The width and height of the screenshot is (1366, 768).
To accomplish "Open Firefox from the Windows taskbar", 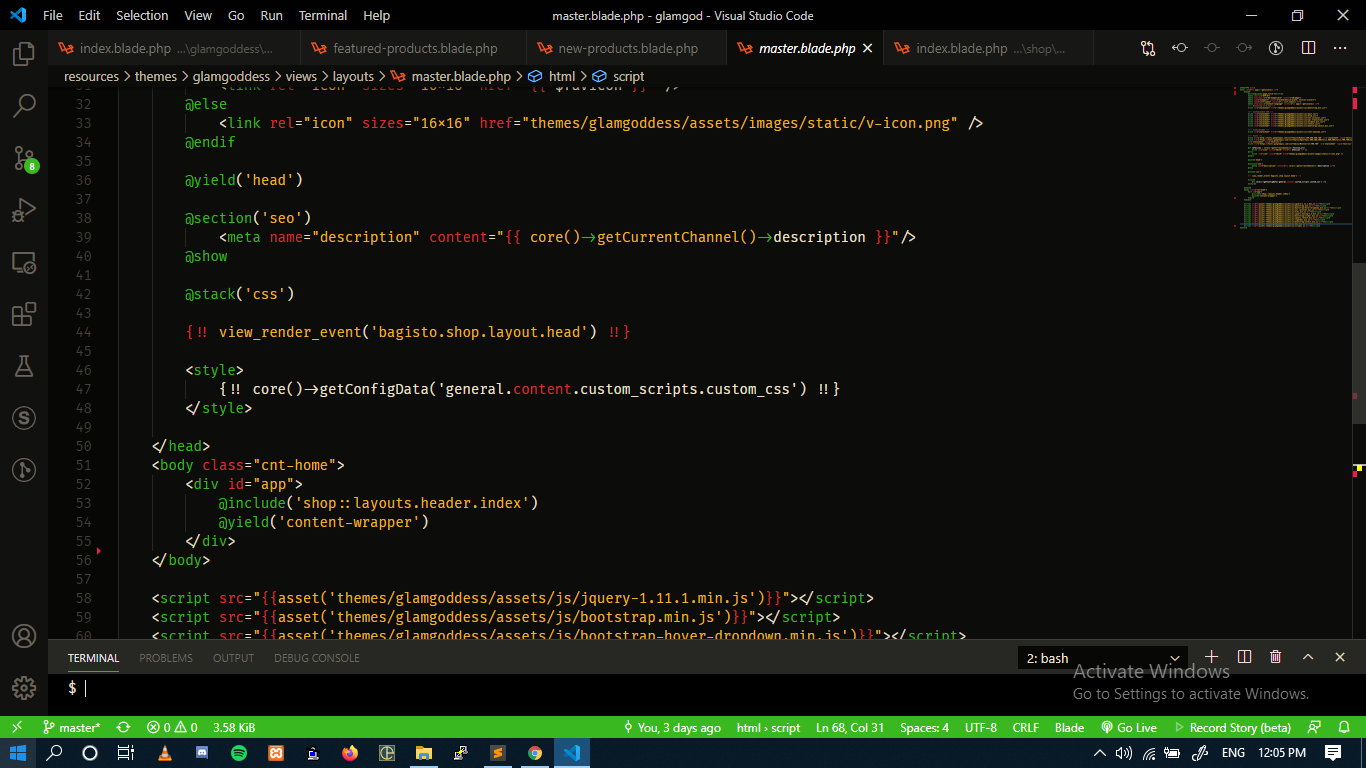I will click(x=350, y=753).
